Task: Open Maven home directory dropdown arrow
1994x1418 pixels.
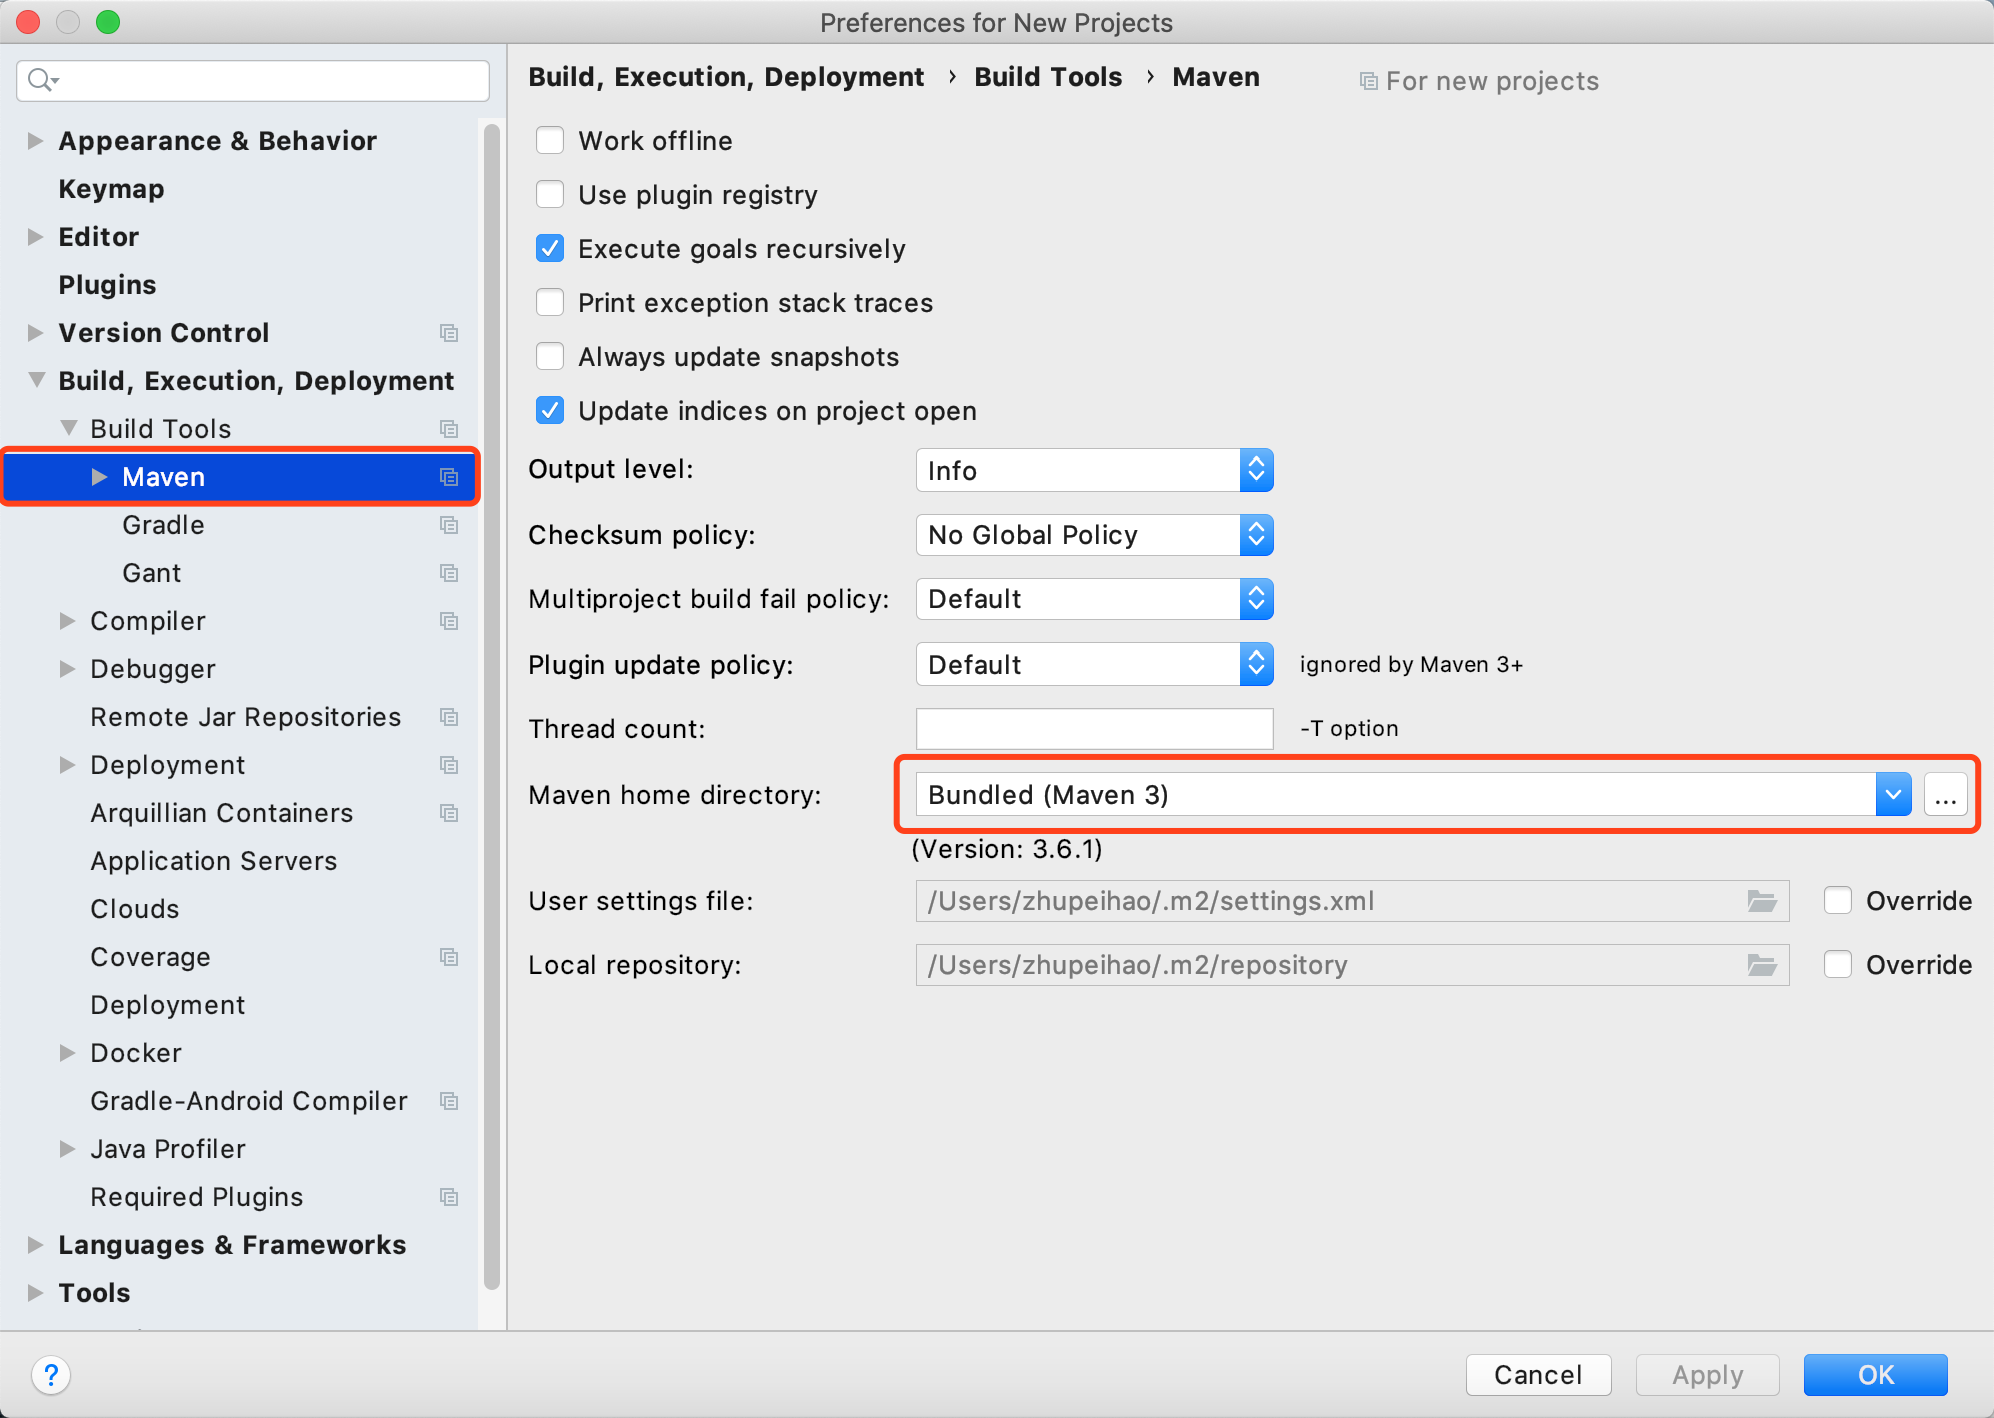Action: [1893, 795]
